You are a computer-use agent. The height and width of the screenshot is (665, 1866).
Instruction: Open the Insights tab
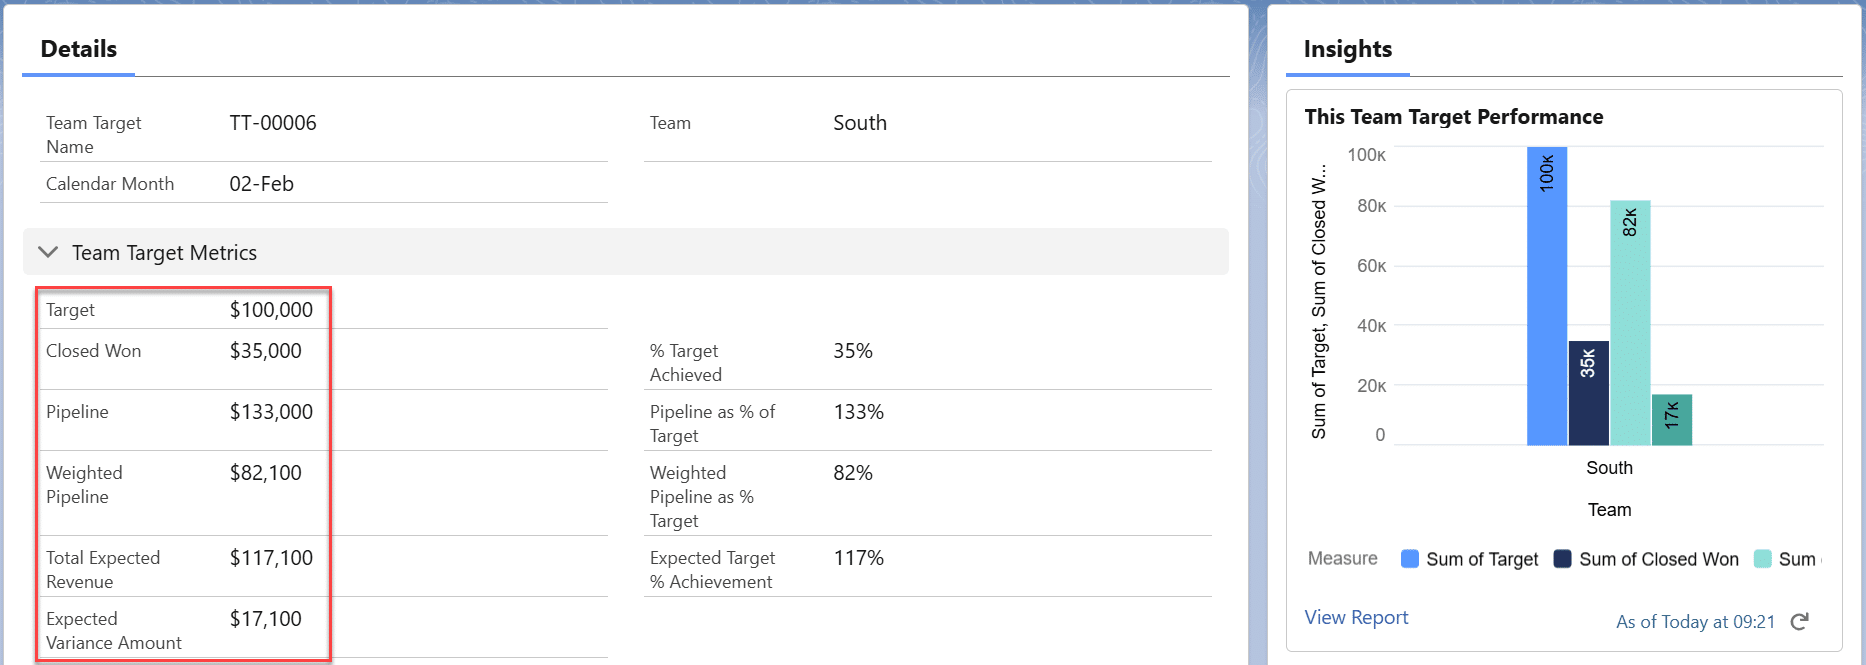tap(1347, 49)
